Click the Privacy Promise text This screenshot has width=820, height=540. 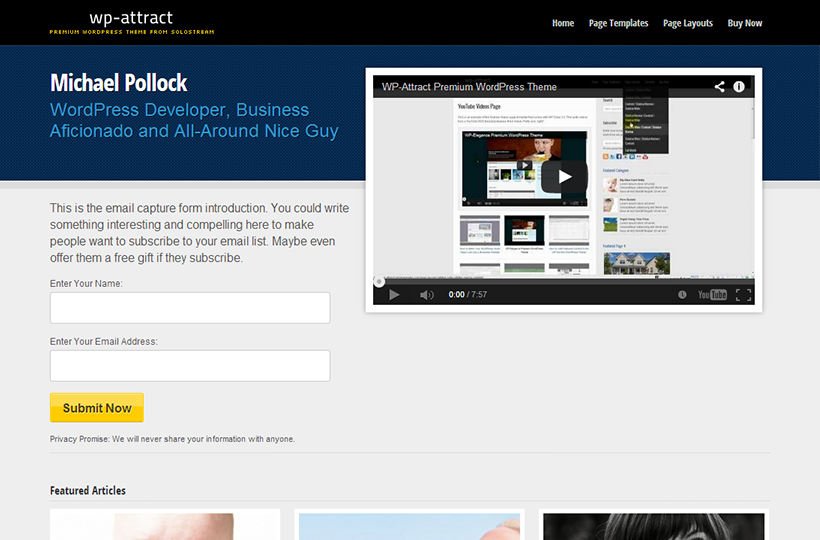click(x=172, y=439)
